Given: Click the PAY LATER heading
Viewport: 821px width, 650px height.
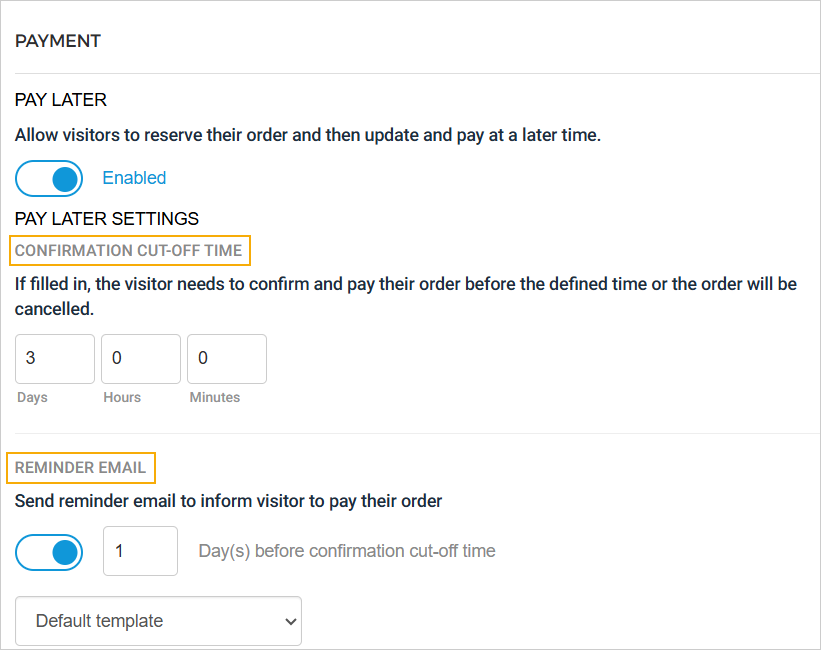Looking at the screenshot, I should tap(61, 100).
